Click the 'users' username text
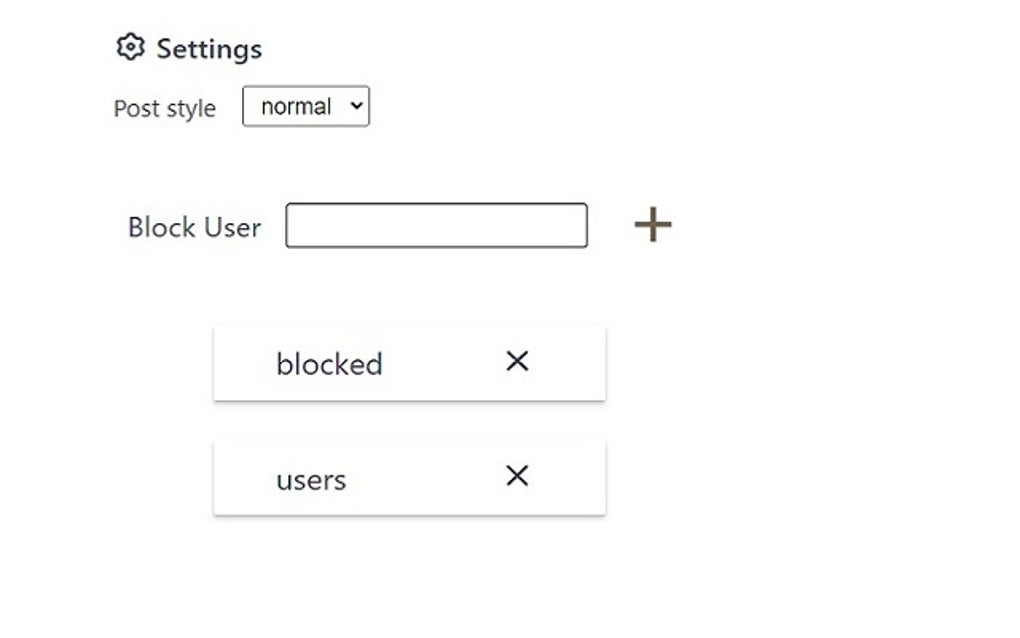Screen dimensions: 1020x638 click(311, 480)
